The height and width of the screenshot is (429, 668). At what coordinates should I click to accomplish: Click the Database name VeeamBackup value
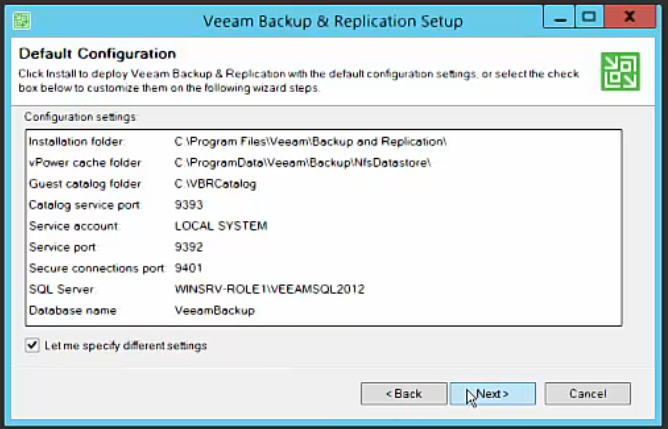[x=214, y=311]
